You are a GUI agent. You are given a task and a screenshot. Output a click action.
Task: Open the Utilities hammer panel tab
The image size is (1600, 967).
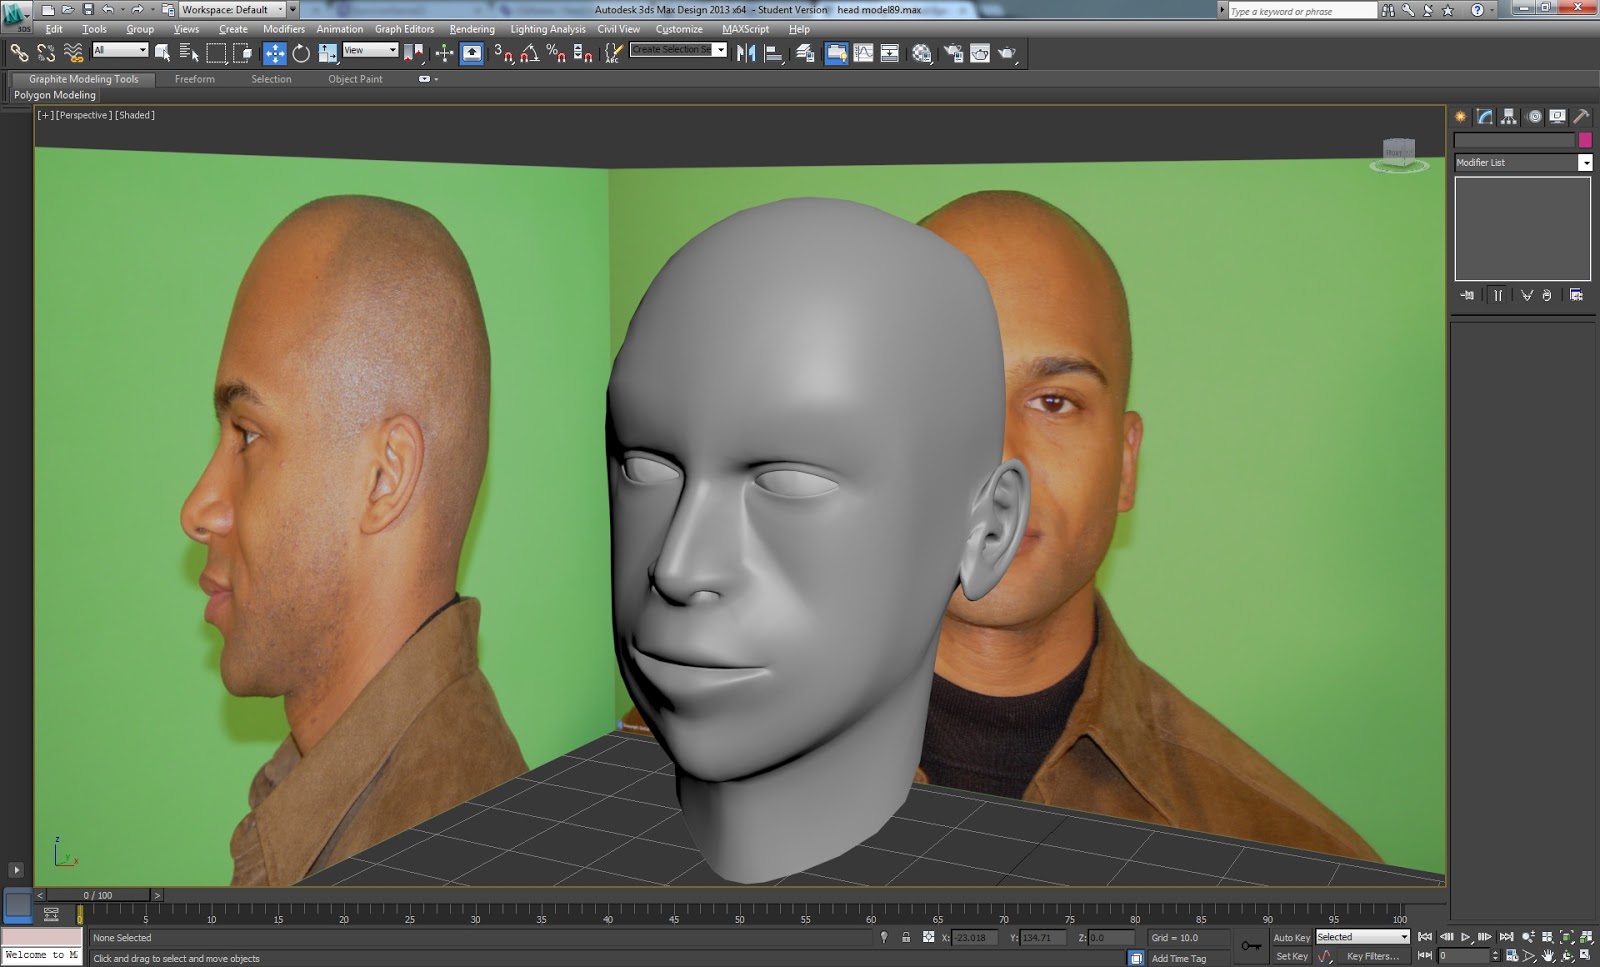point(1581,117)
